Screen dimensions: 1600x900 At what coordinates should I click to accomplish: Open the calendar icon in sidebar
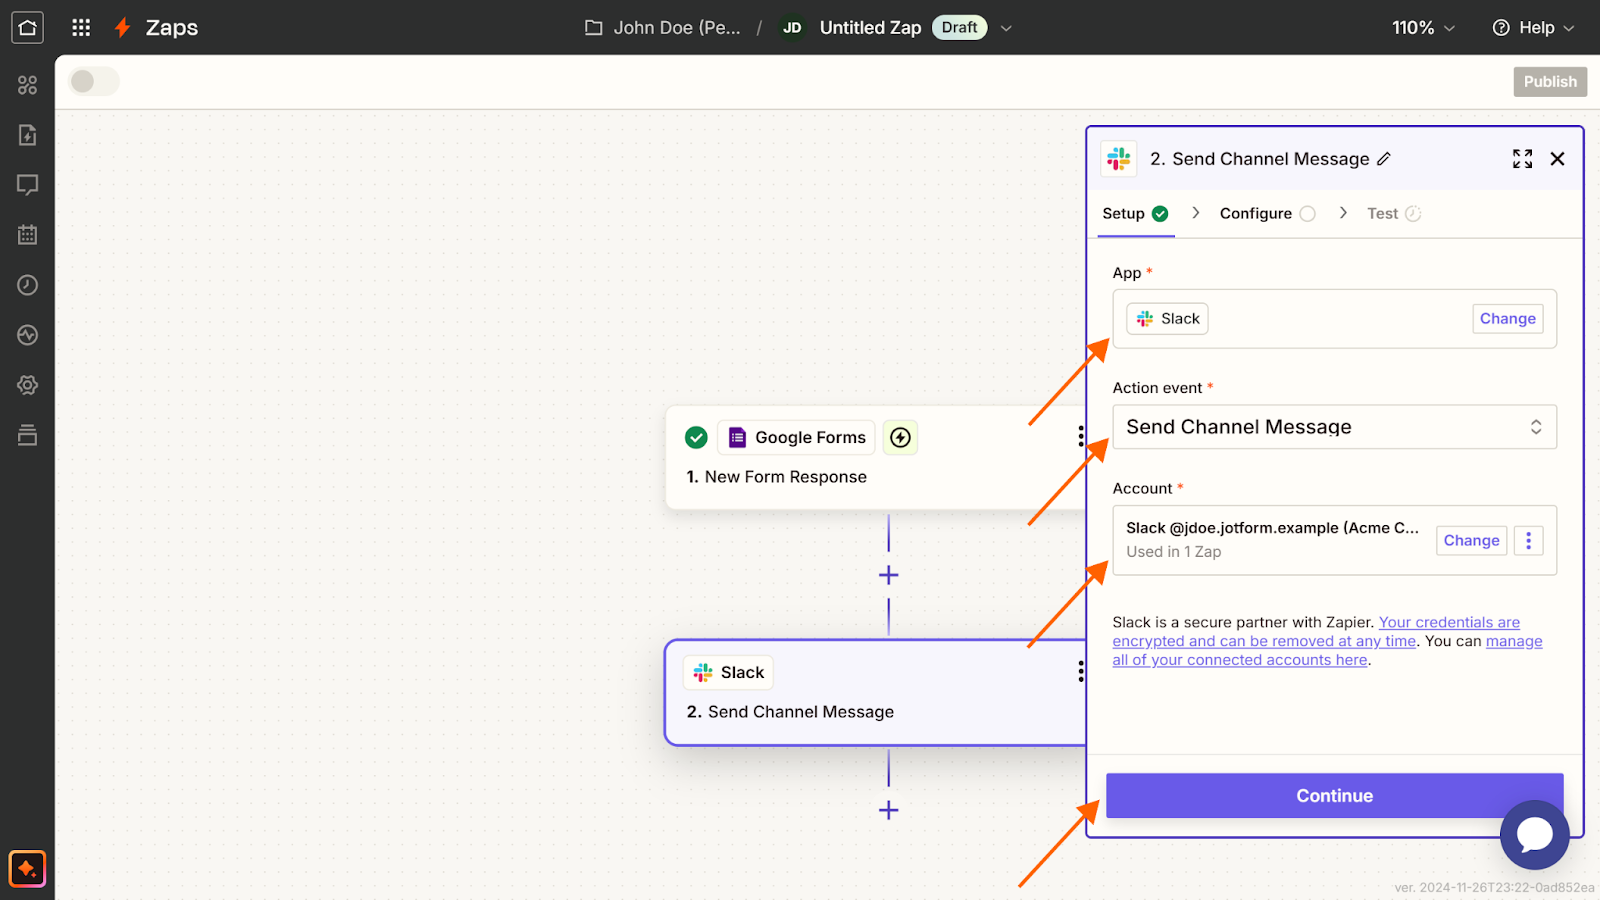pos(27,235)
